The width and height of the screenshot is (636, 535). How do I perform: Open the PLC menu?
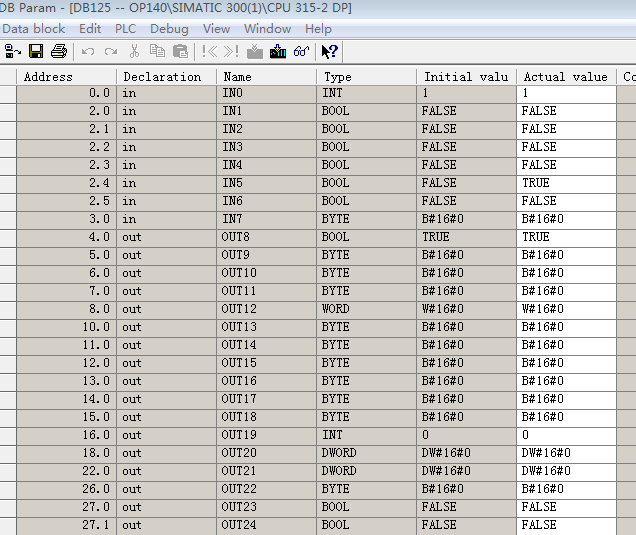[x=125, y=29]
